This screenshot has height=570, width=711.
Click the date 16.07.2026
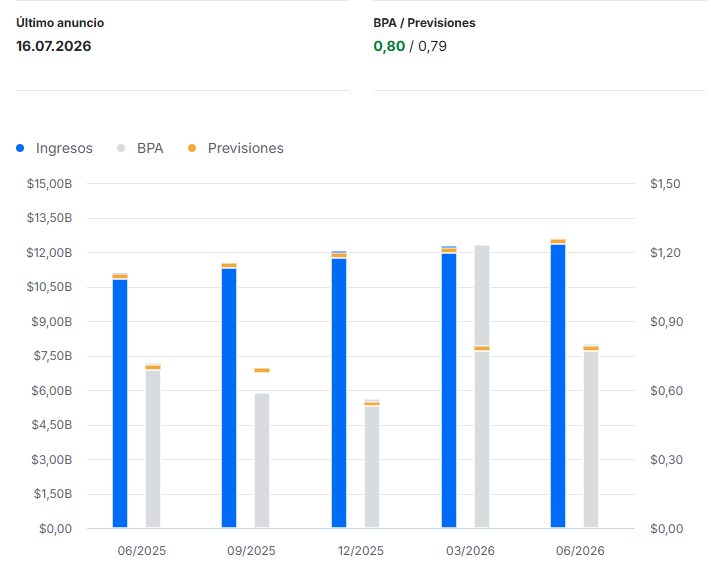(54, 46)
